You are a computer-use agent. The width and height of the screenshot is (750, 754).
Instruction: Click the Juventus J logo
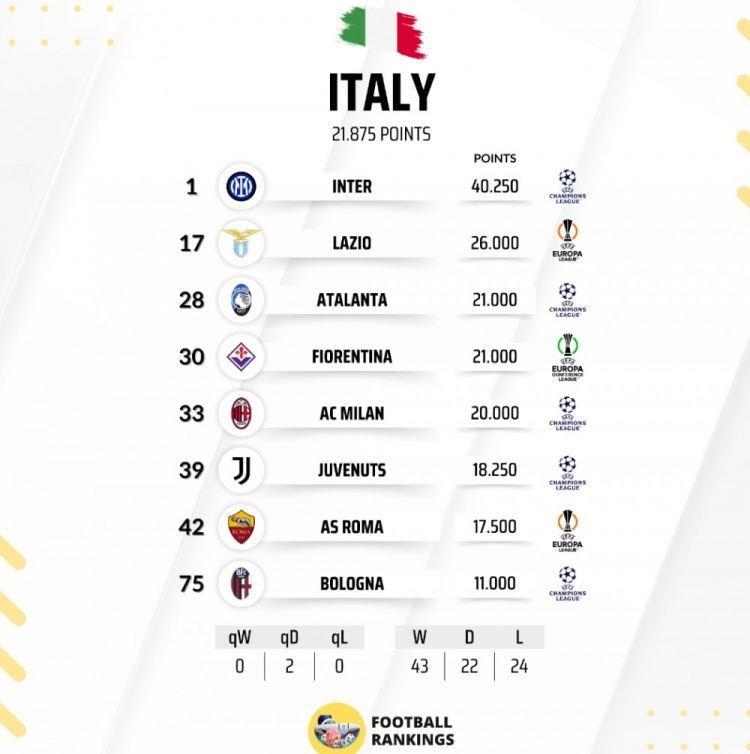pyautogui.click(x=241, y=470)
